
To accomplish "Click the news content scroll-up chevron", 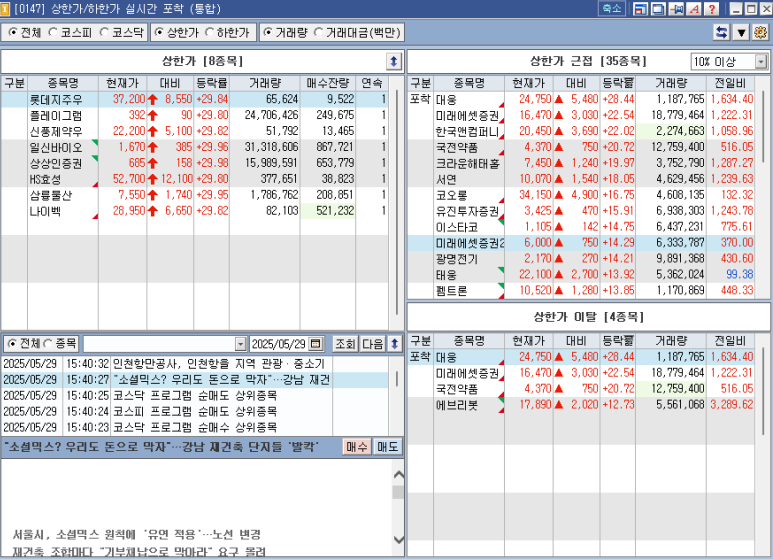I will pos(399,475).
